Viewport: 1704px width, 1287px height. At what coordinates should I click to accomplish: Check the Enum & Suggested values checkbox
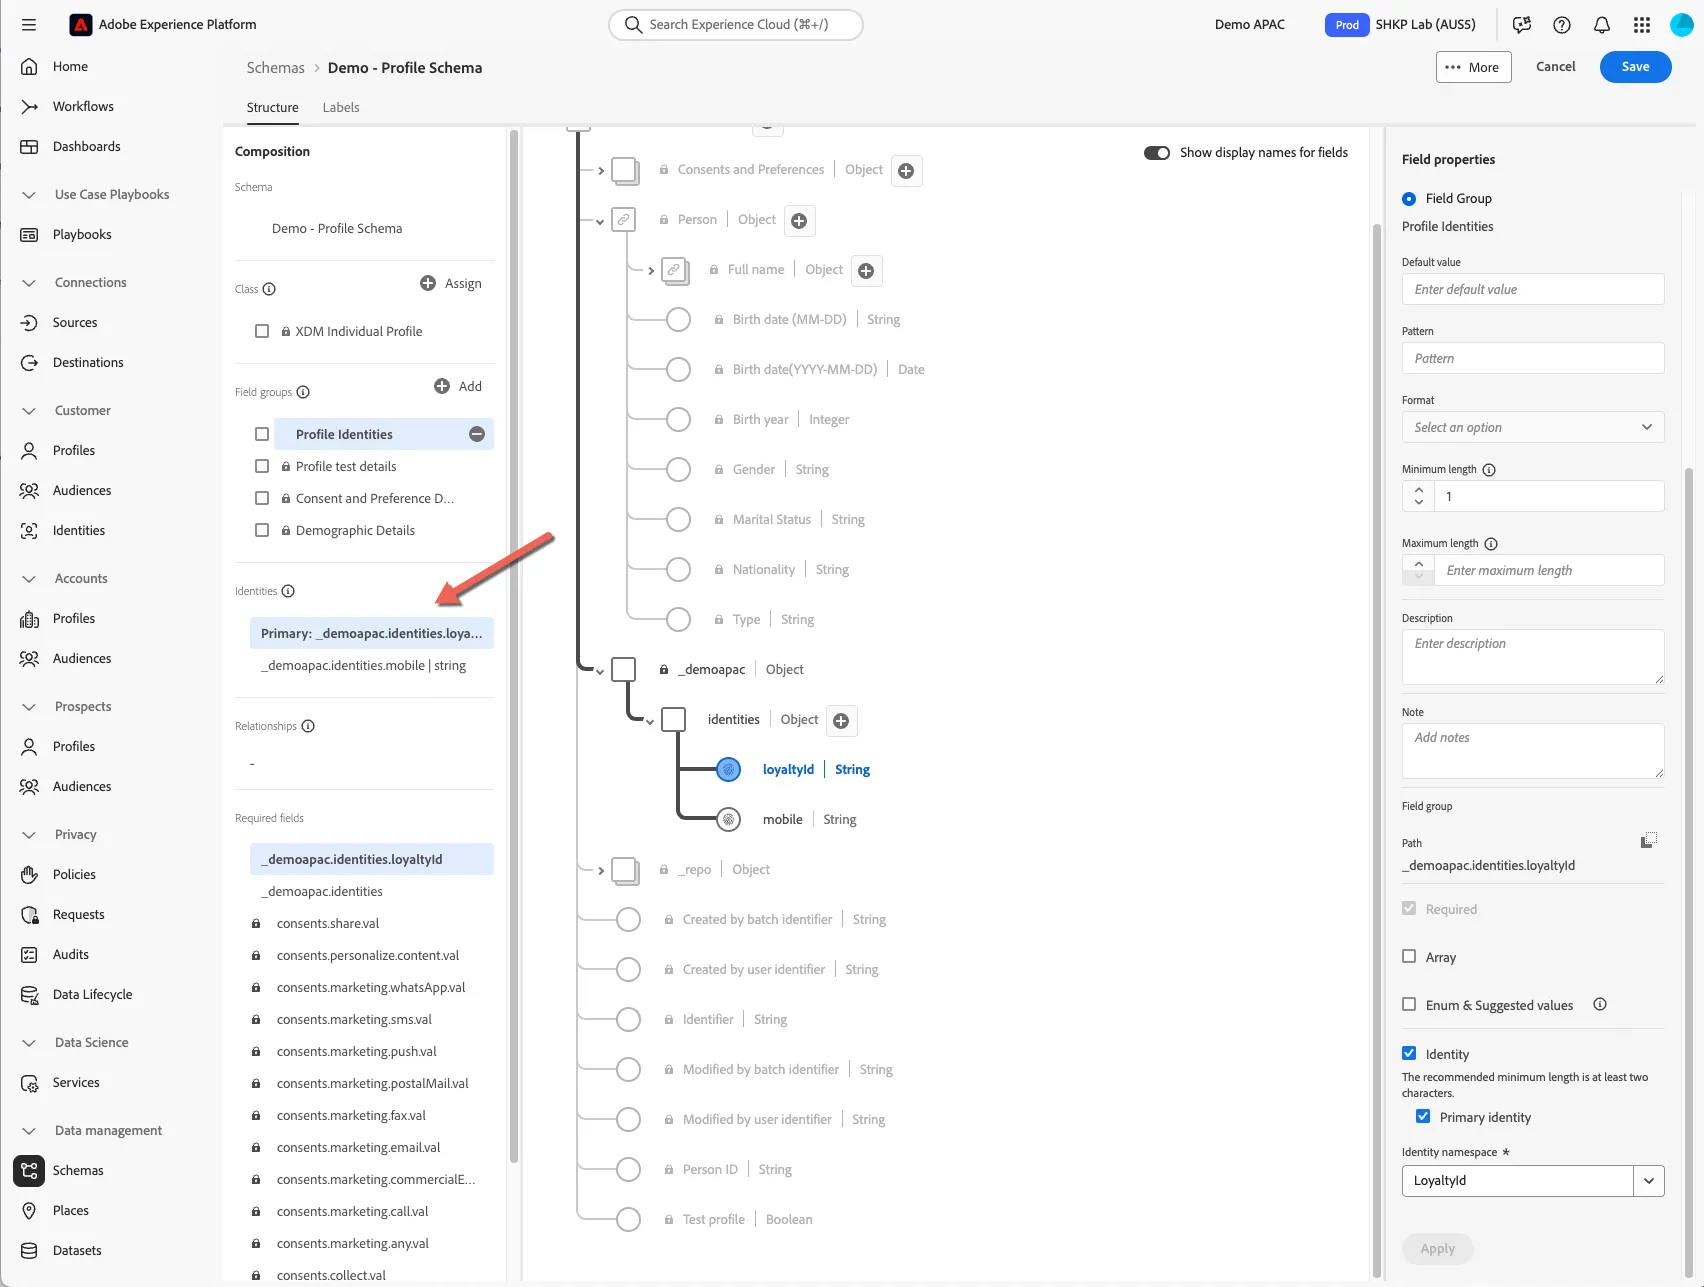[x=1409, y=1005]
